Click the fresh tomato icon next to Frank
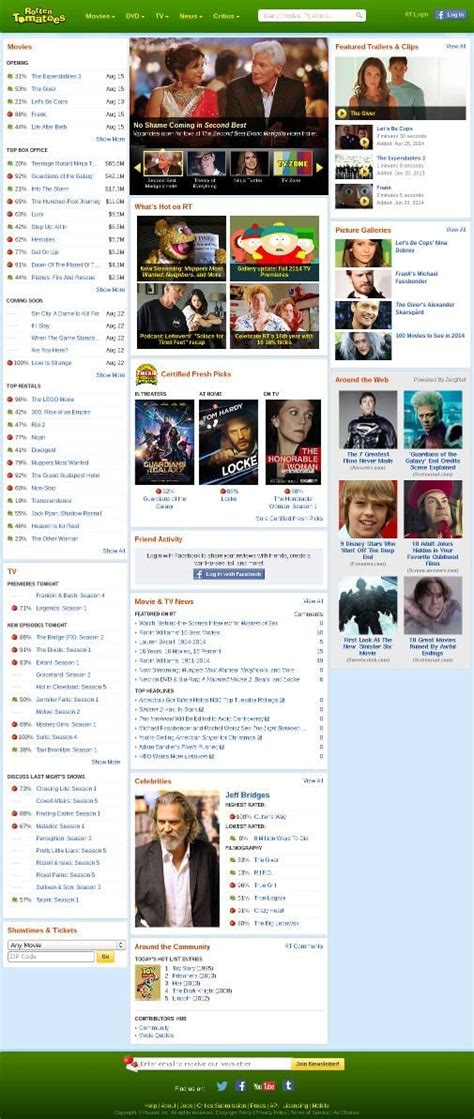The height and width of the screenshot is (1119, 474). click(x=10, y=114)
